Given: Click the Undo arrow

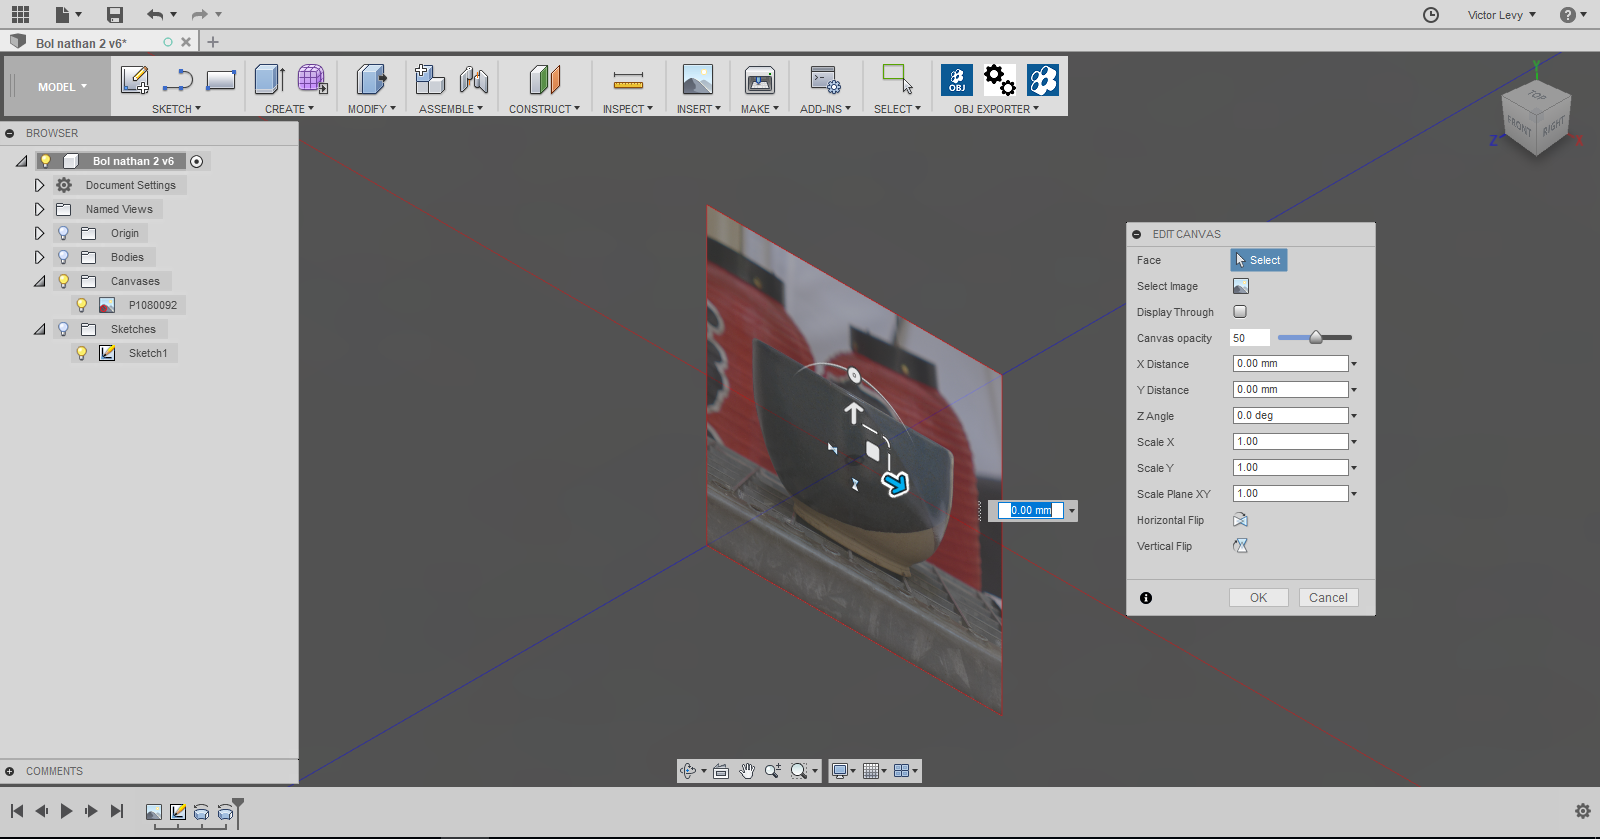Looking at the screenshot, I should click(x=154, y=14).
